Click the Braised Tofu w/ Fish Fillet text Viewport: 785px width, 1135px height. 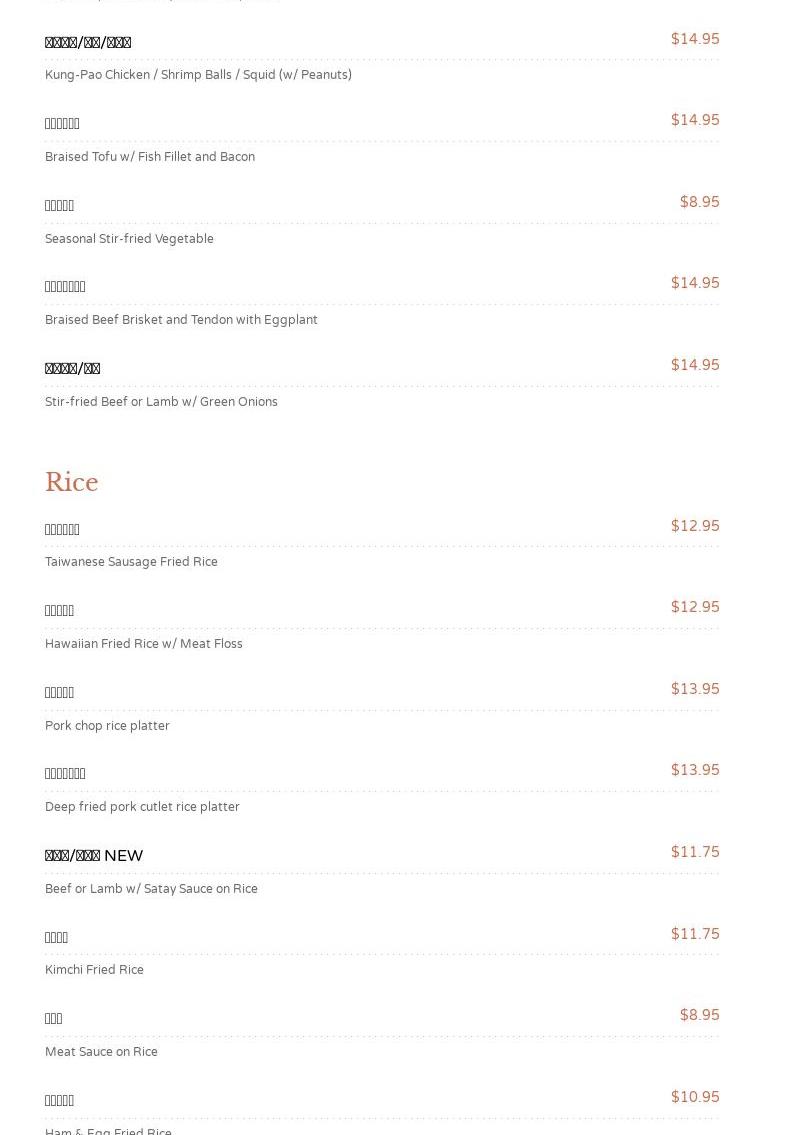(x=150, y=157)
